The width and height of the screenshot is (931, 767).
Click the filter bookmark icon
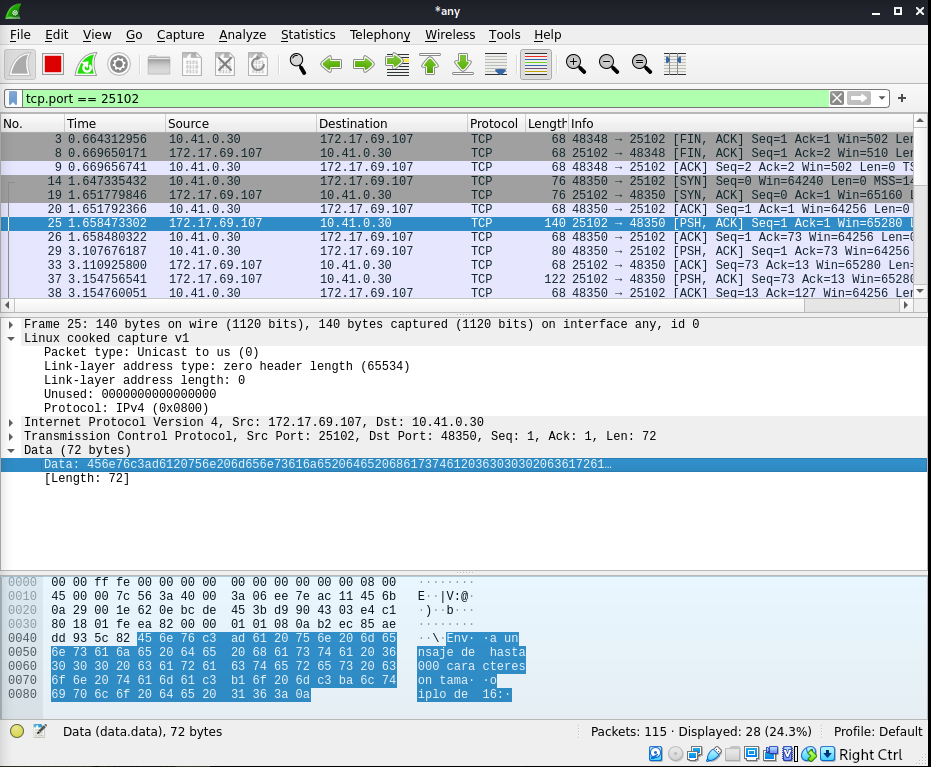click(13, 98)
